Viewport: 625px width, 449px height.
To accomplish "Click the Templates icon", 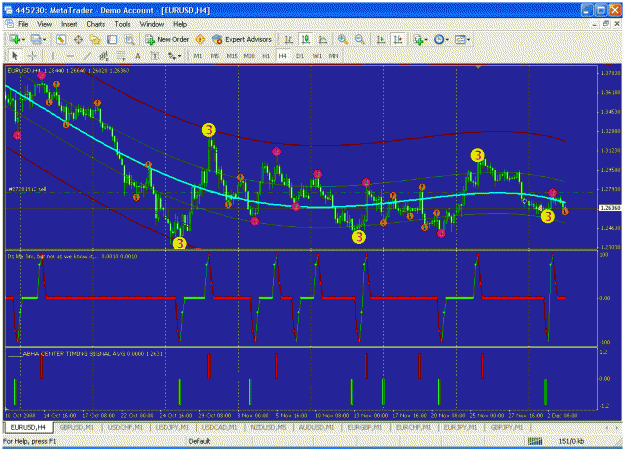I will 460,39.
